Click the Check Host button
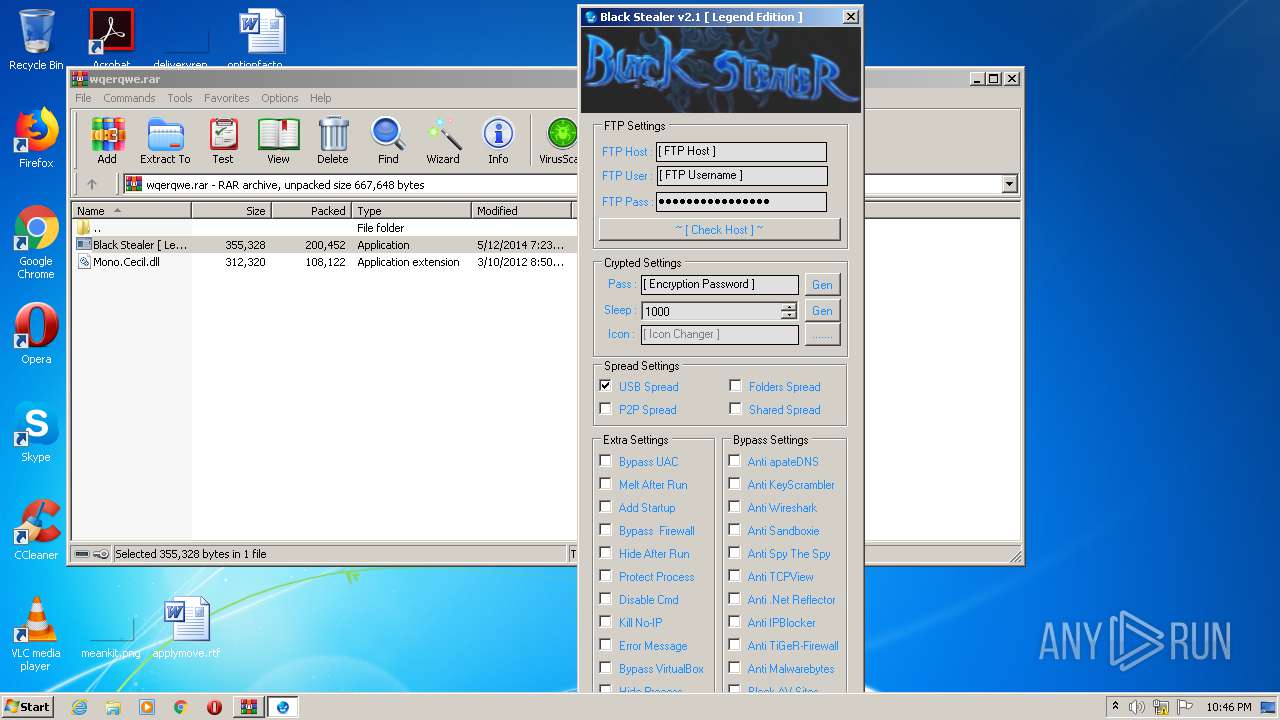 pyautogui.click(x=719, y=229)
